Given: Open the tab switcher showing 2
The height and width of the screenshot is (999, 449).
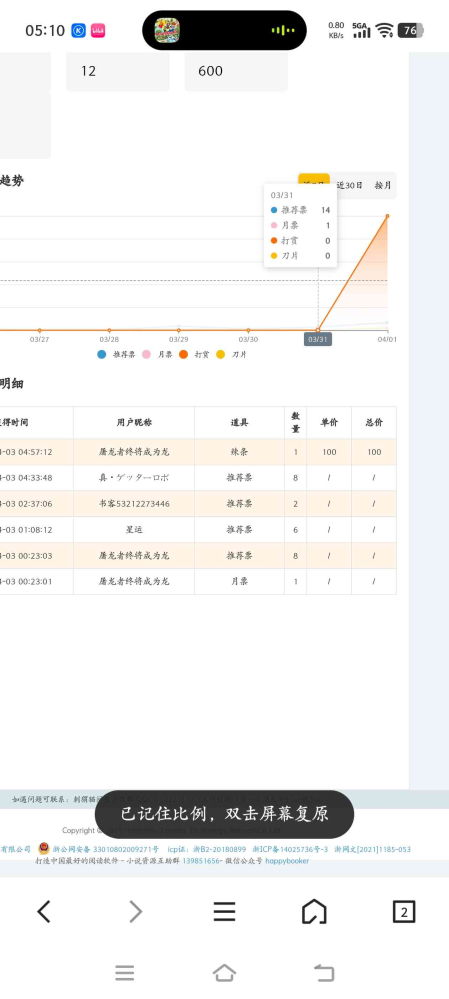Looking at the screenshot, I should pyautogui.click(x=404, y=912).
